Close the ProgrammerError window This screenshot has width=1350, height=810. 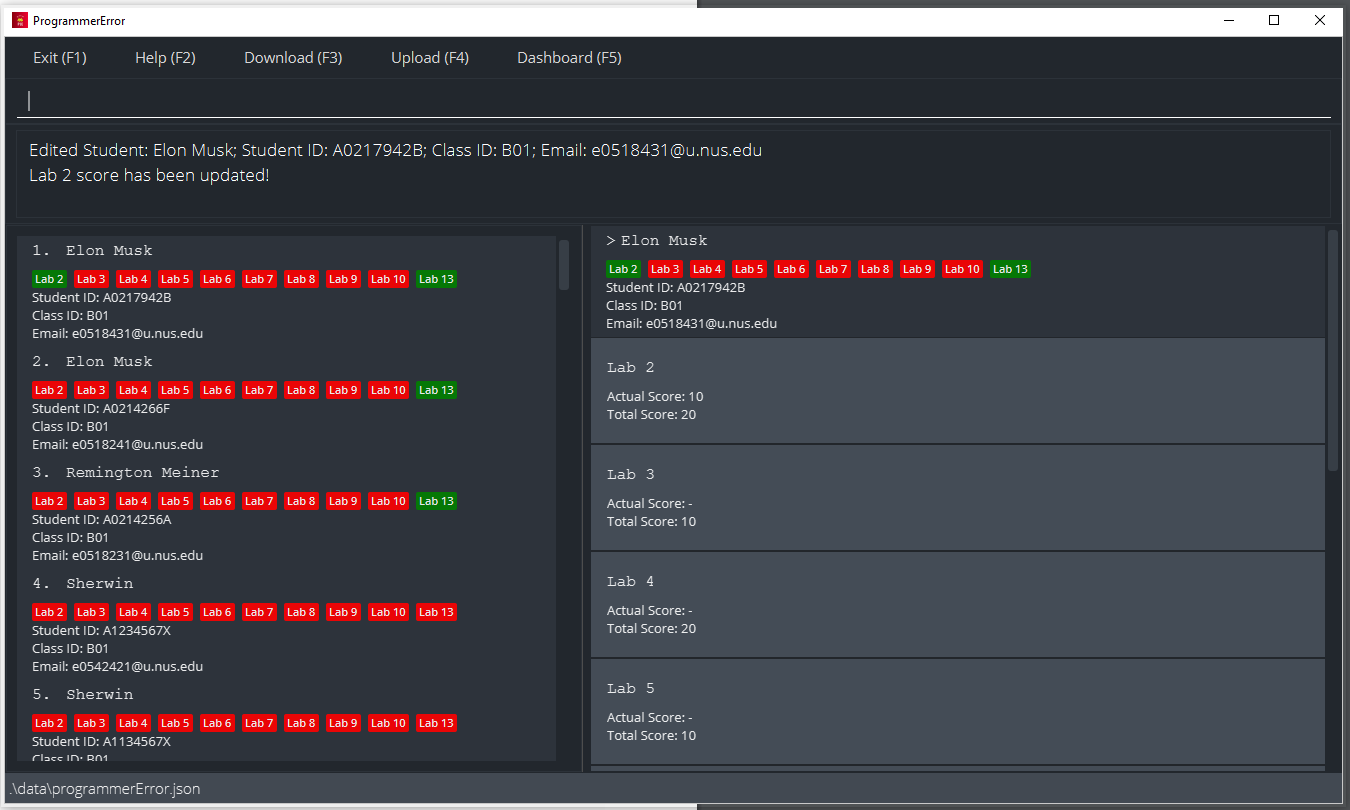coord(1320,20)
